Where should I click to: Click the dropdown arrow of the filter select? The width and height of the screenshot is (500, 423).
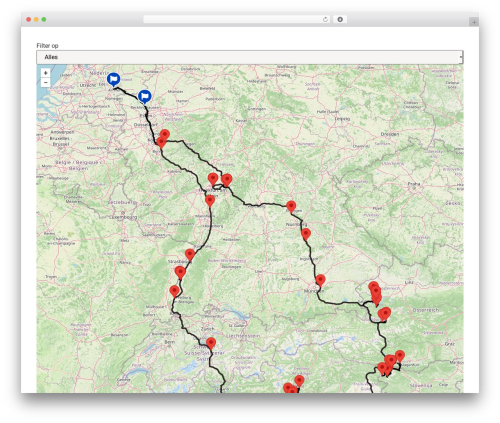(461, 57)
